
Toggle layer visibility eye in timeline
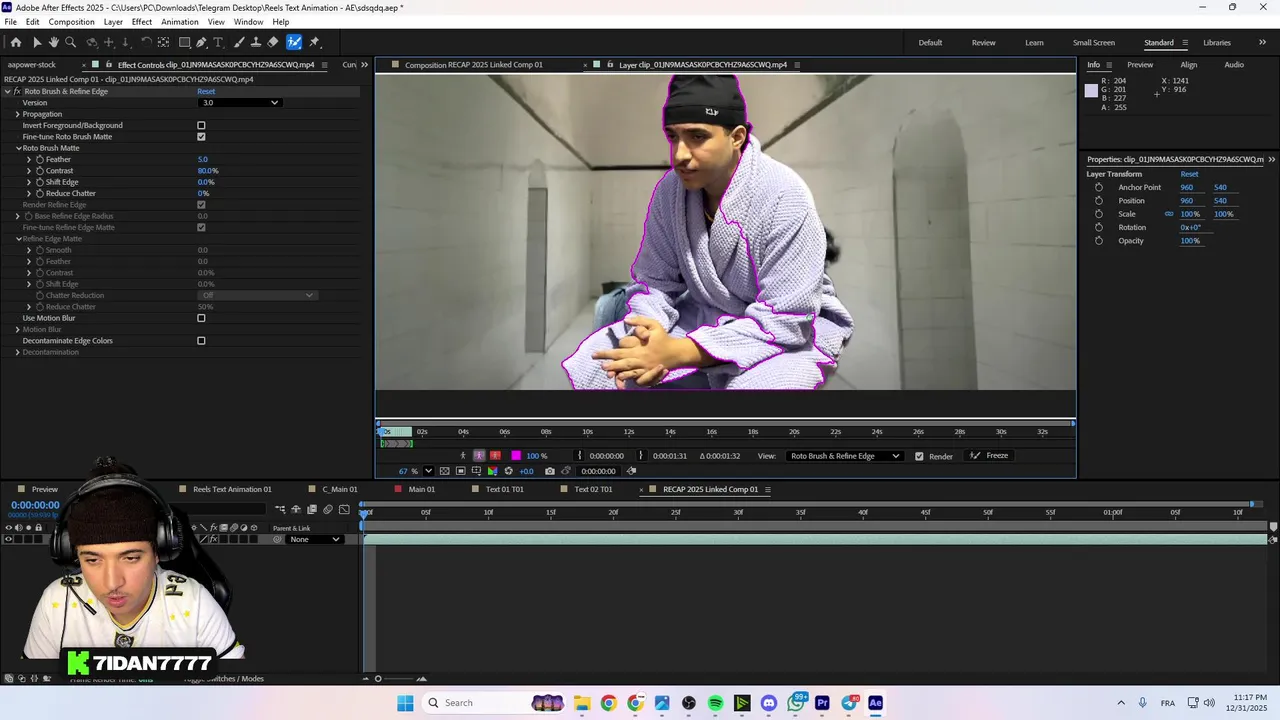pyautogui.click(x=8, y=539)
